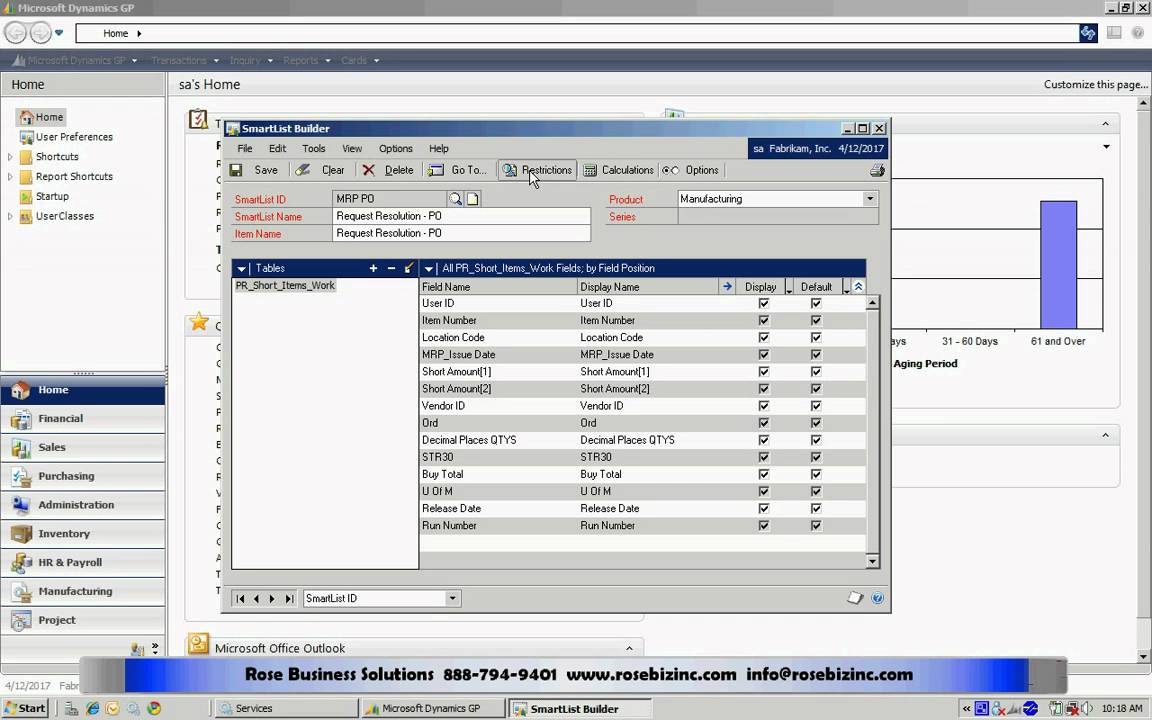Open Internet Explorer from the taskbar quick launch

93,708
